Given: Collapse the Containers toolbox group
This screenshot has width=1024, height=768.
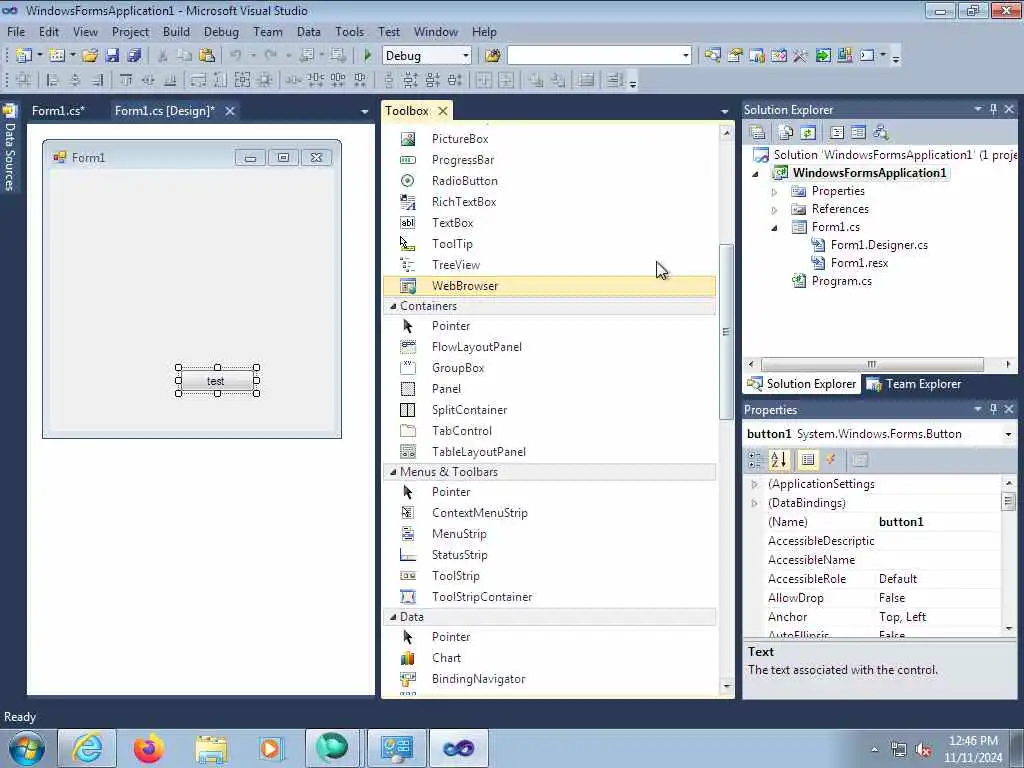Looking at the screenshot, I should click(x=393, y=306).
